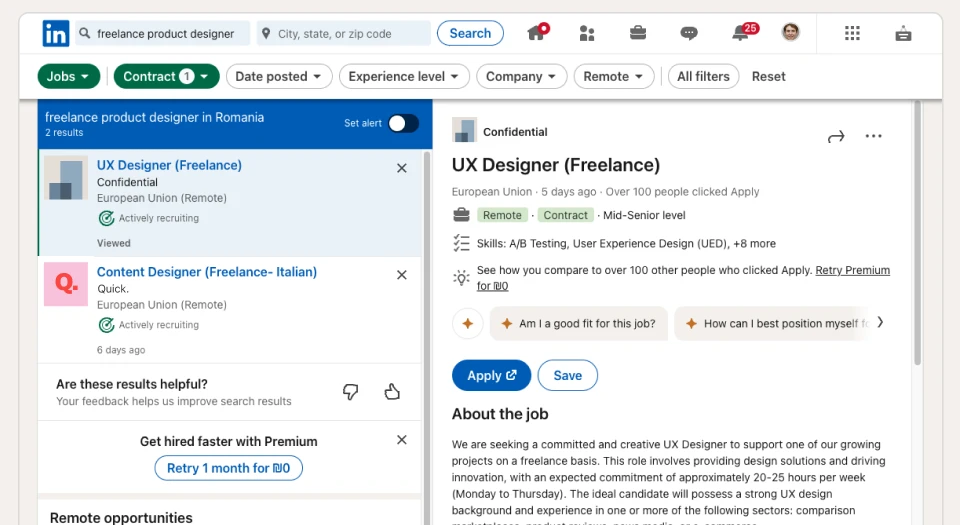The width and height of the screenshot is (960, 525).
Task: Open the Company filter dropdown
Action: point(522,76)
